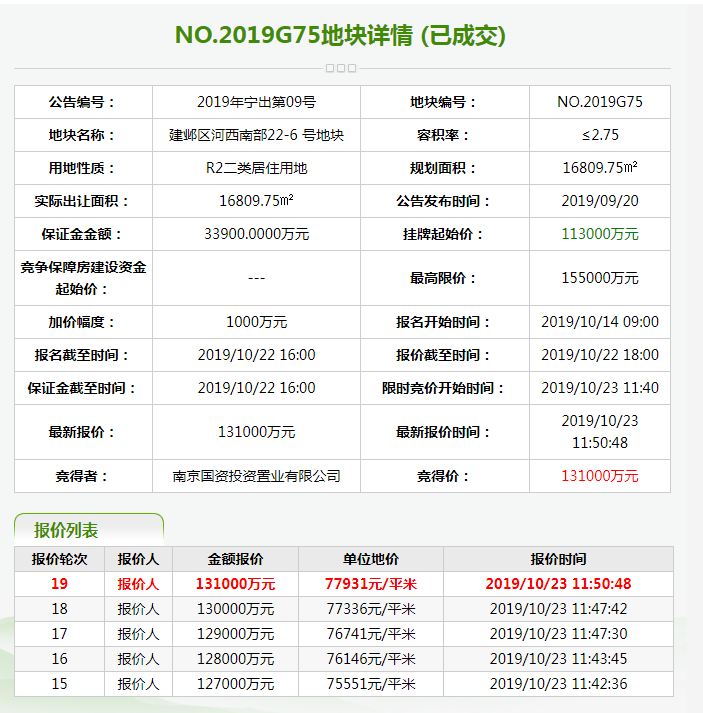
Task: Select the 130000万元 bid amount
Action: click(235, 609)
